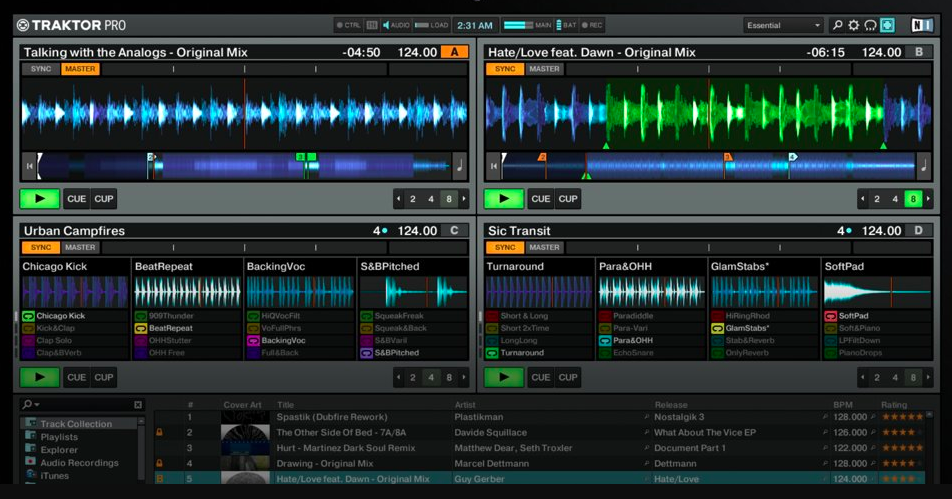Toggle SYNC on deck B
952x499 pixels.
(505, 69)
